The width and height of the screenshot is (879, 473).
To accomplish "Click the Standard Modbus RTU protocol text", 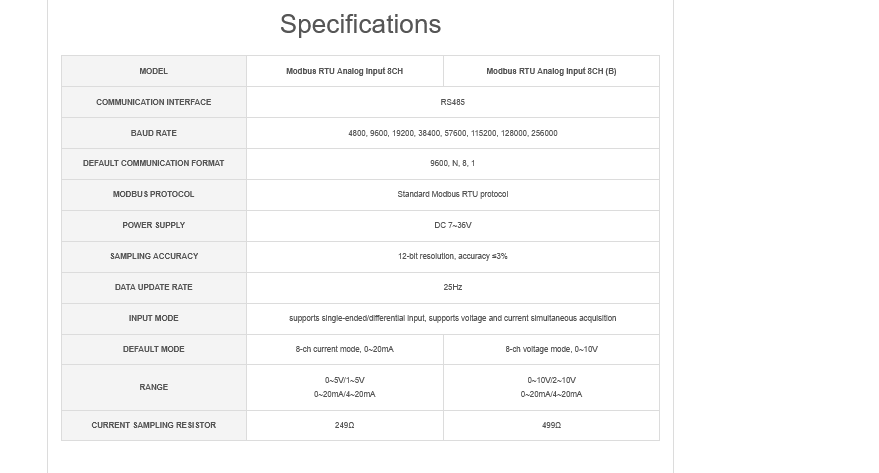I will [x=452, y=194].
